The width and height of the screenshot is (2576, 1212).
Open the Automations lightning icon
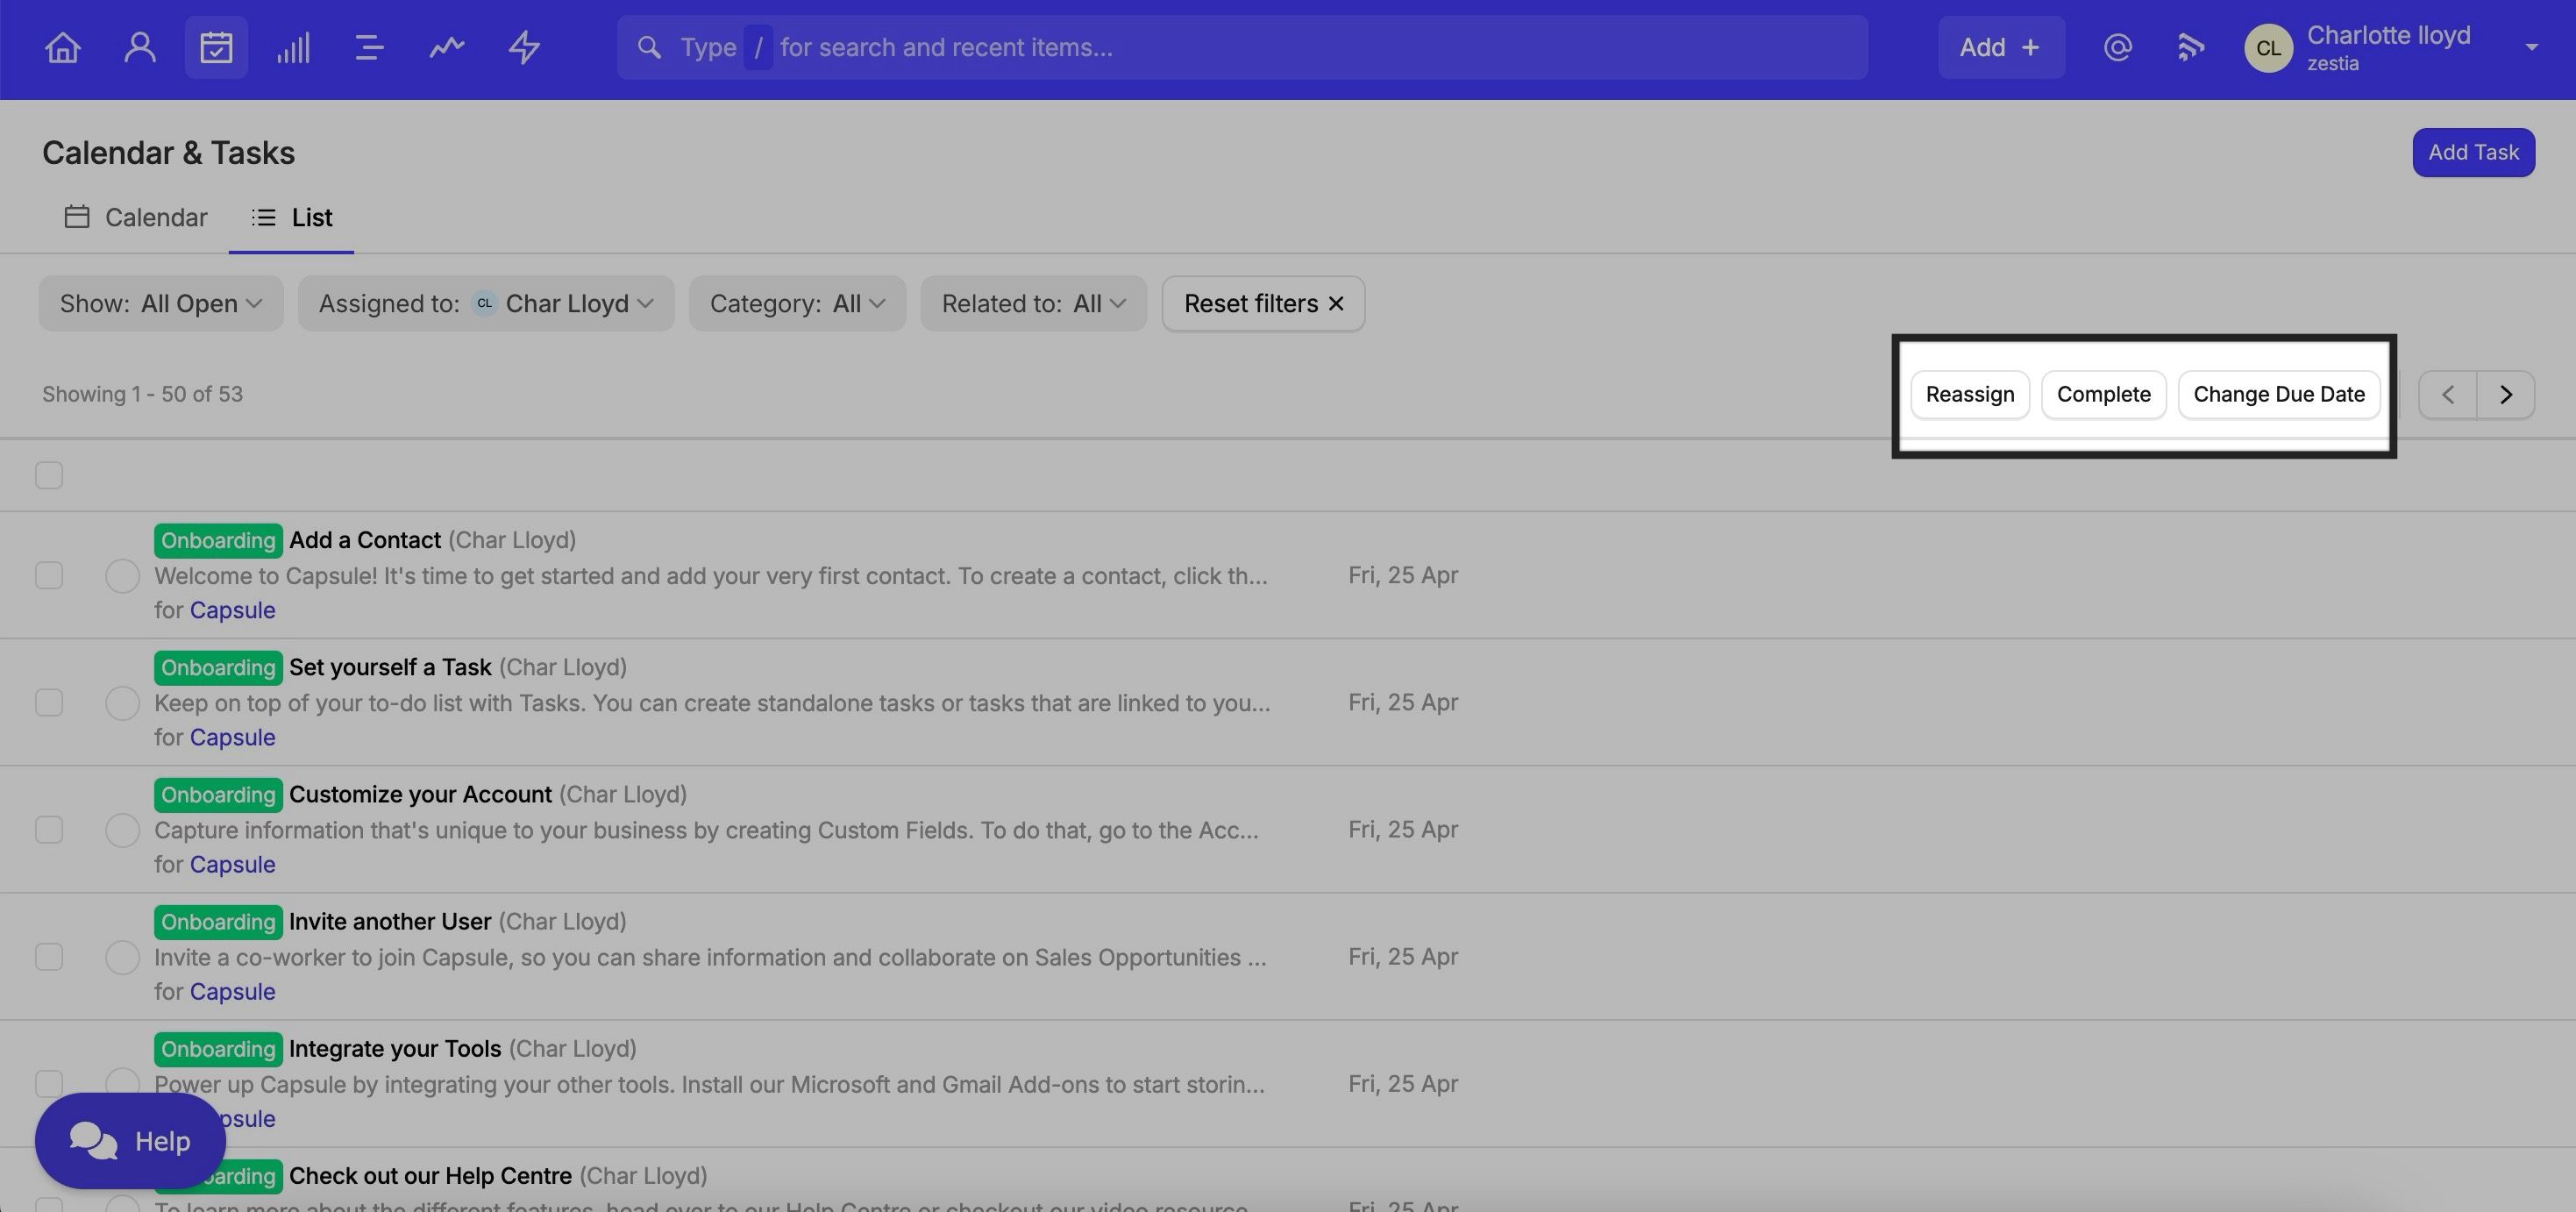pos(524,48)
